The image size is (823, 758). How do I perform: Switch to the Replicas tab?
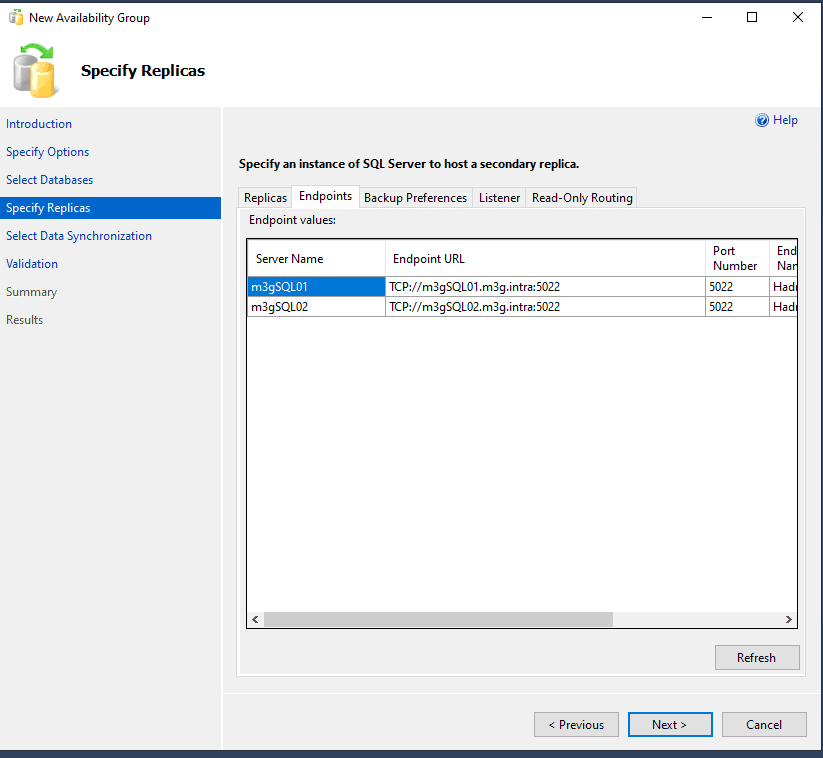(265, 198)
